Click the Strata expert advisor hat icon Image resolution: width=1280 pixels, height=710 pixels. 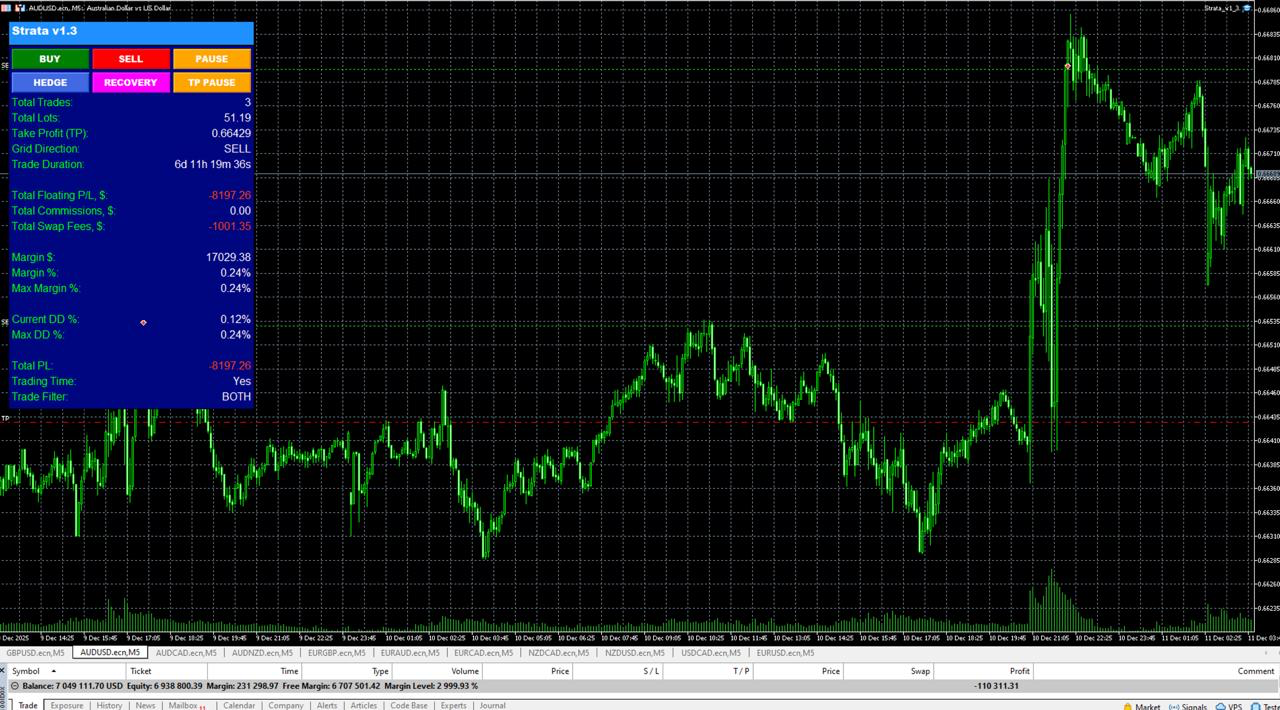point(1245,7)
